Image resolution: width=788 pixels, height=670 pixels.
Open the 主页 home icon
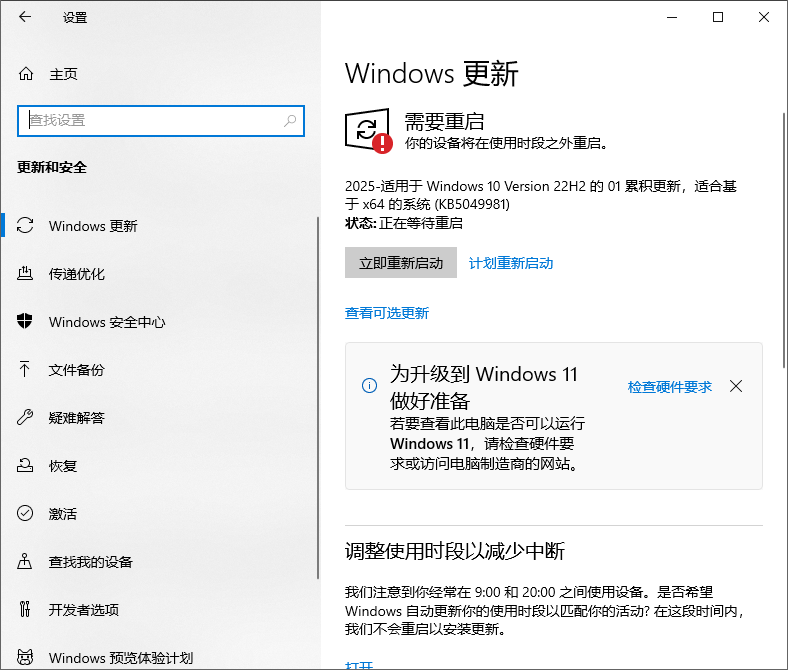click(x=26, y=74)
